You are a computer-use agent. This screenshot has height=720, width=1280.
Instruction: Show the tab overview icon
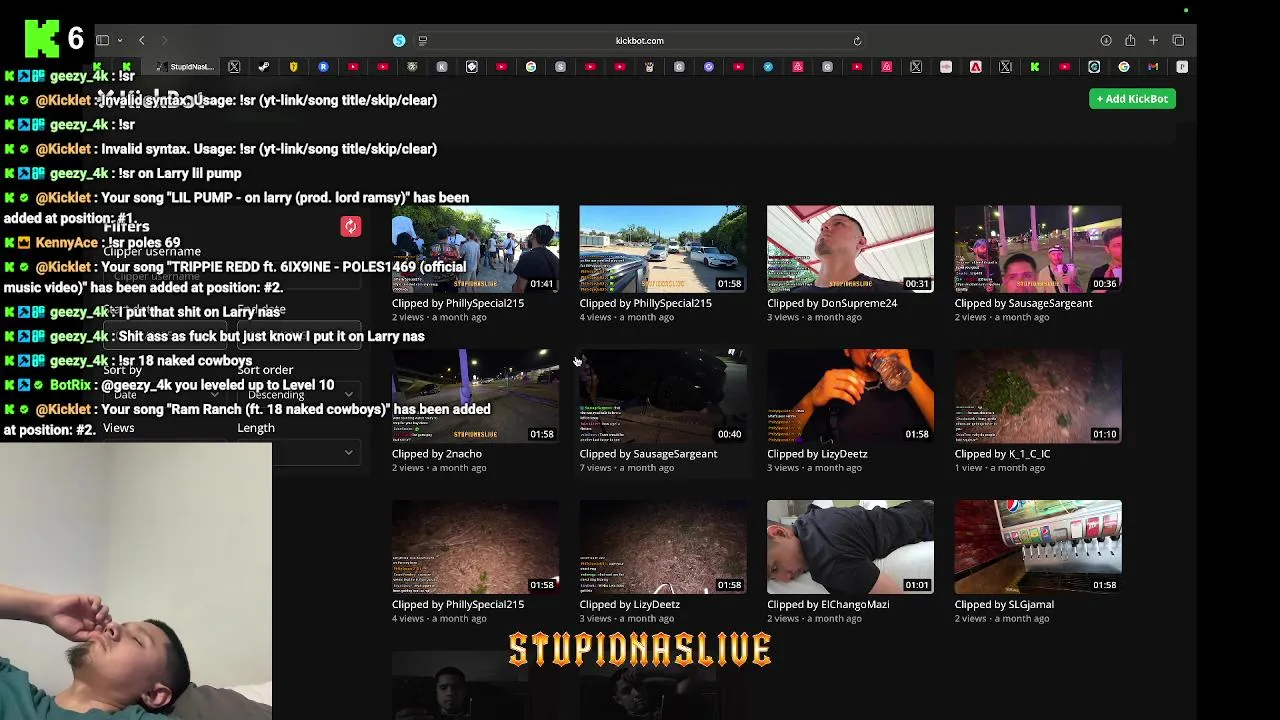point(1178,40)
